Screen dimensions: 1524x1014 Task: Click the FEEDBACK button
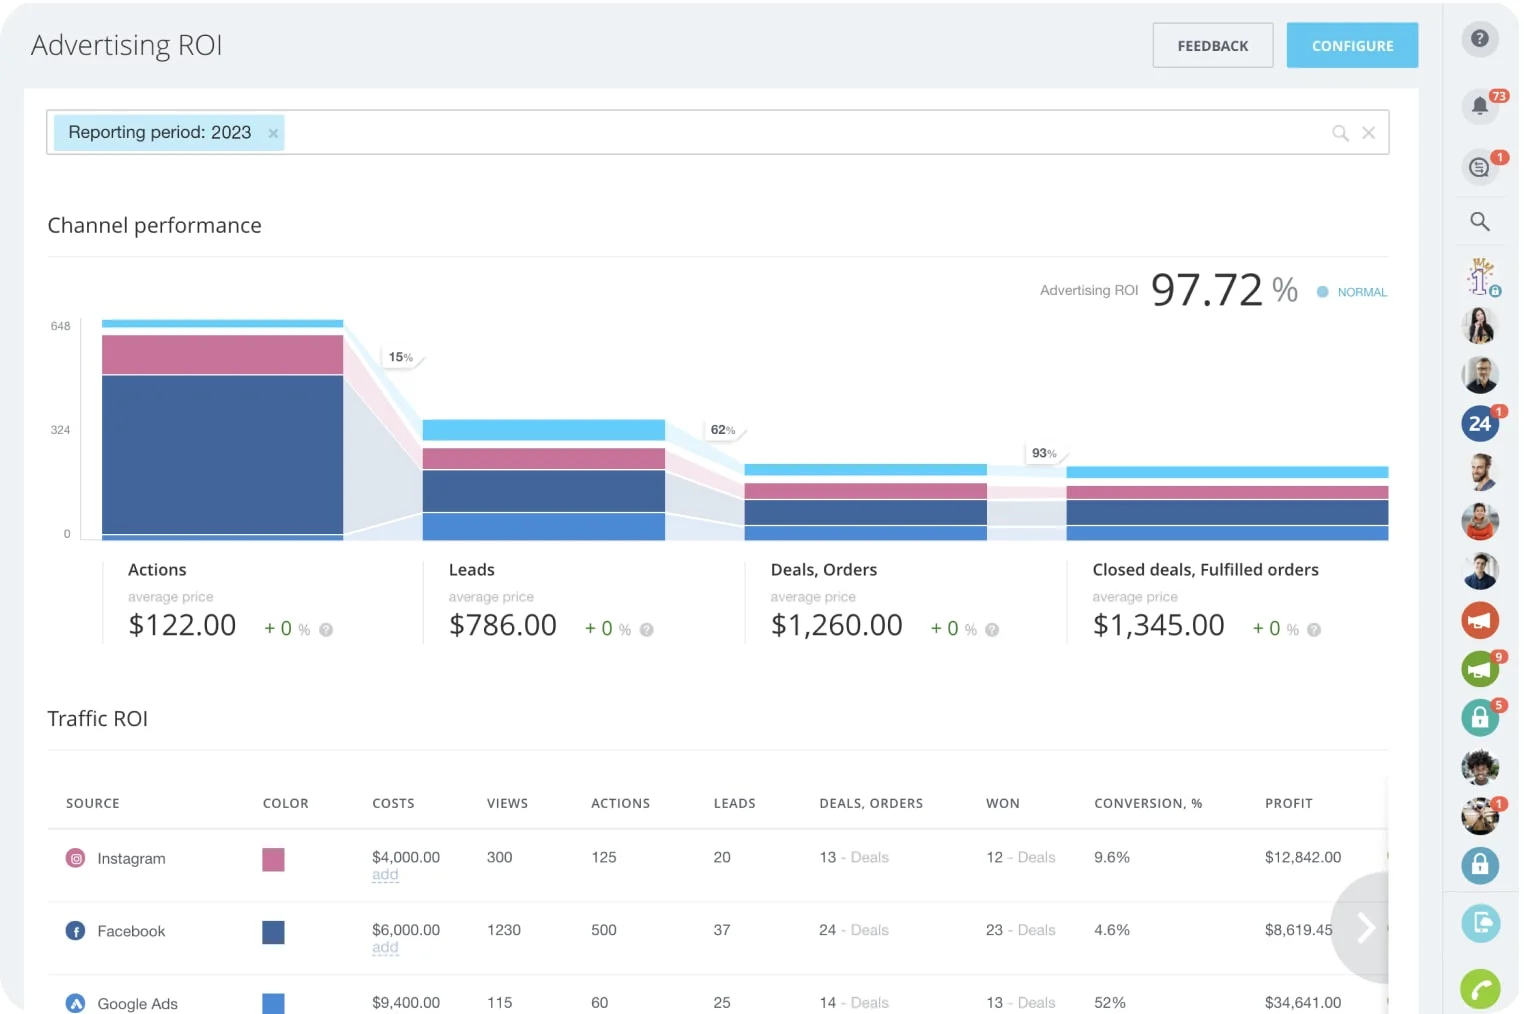(x=1212, y=45)
